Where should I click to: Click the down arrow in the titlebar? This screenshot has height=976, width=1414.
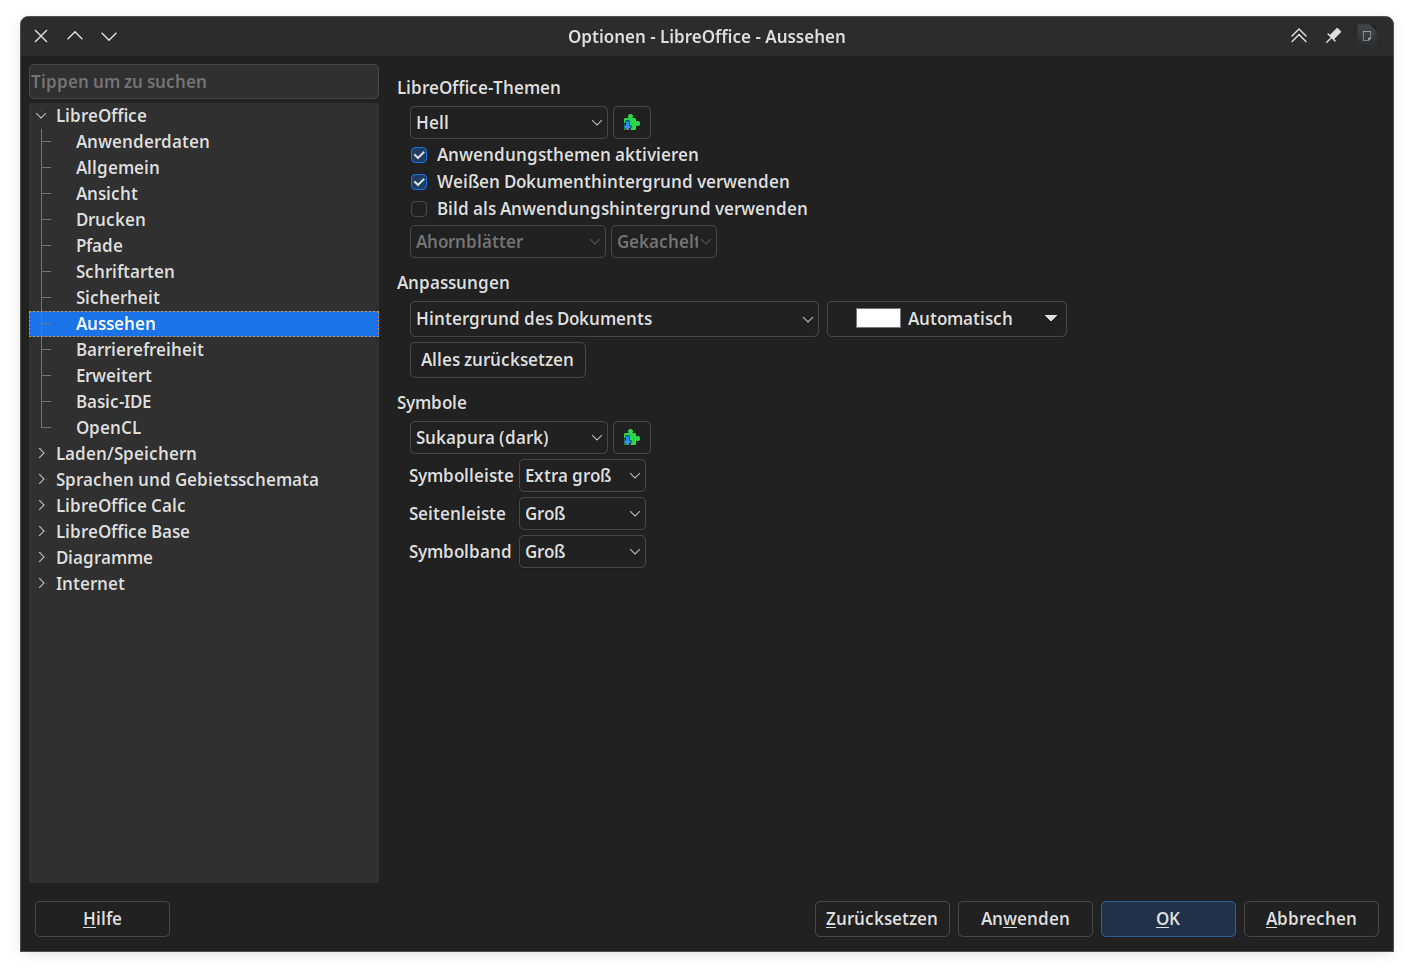tap(108, 35)
